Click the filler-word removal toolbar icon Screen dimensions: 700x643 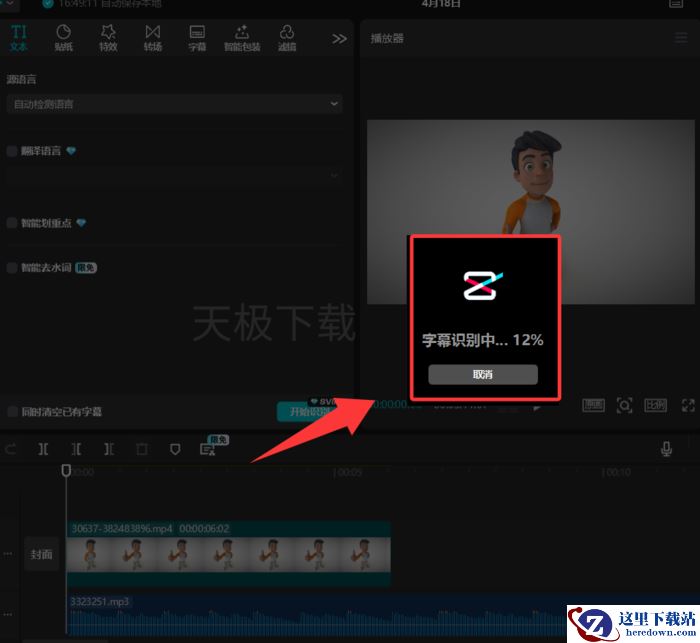208,449
